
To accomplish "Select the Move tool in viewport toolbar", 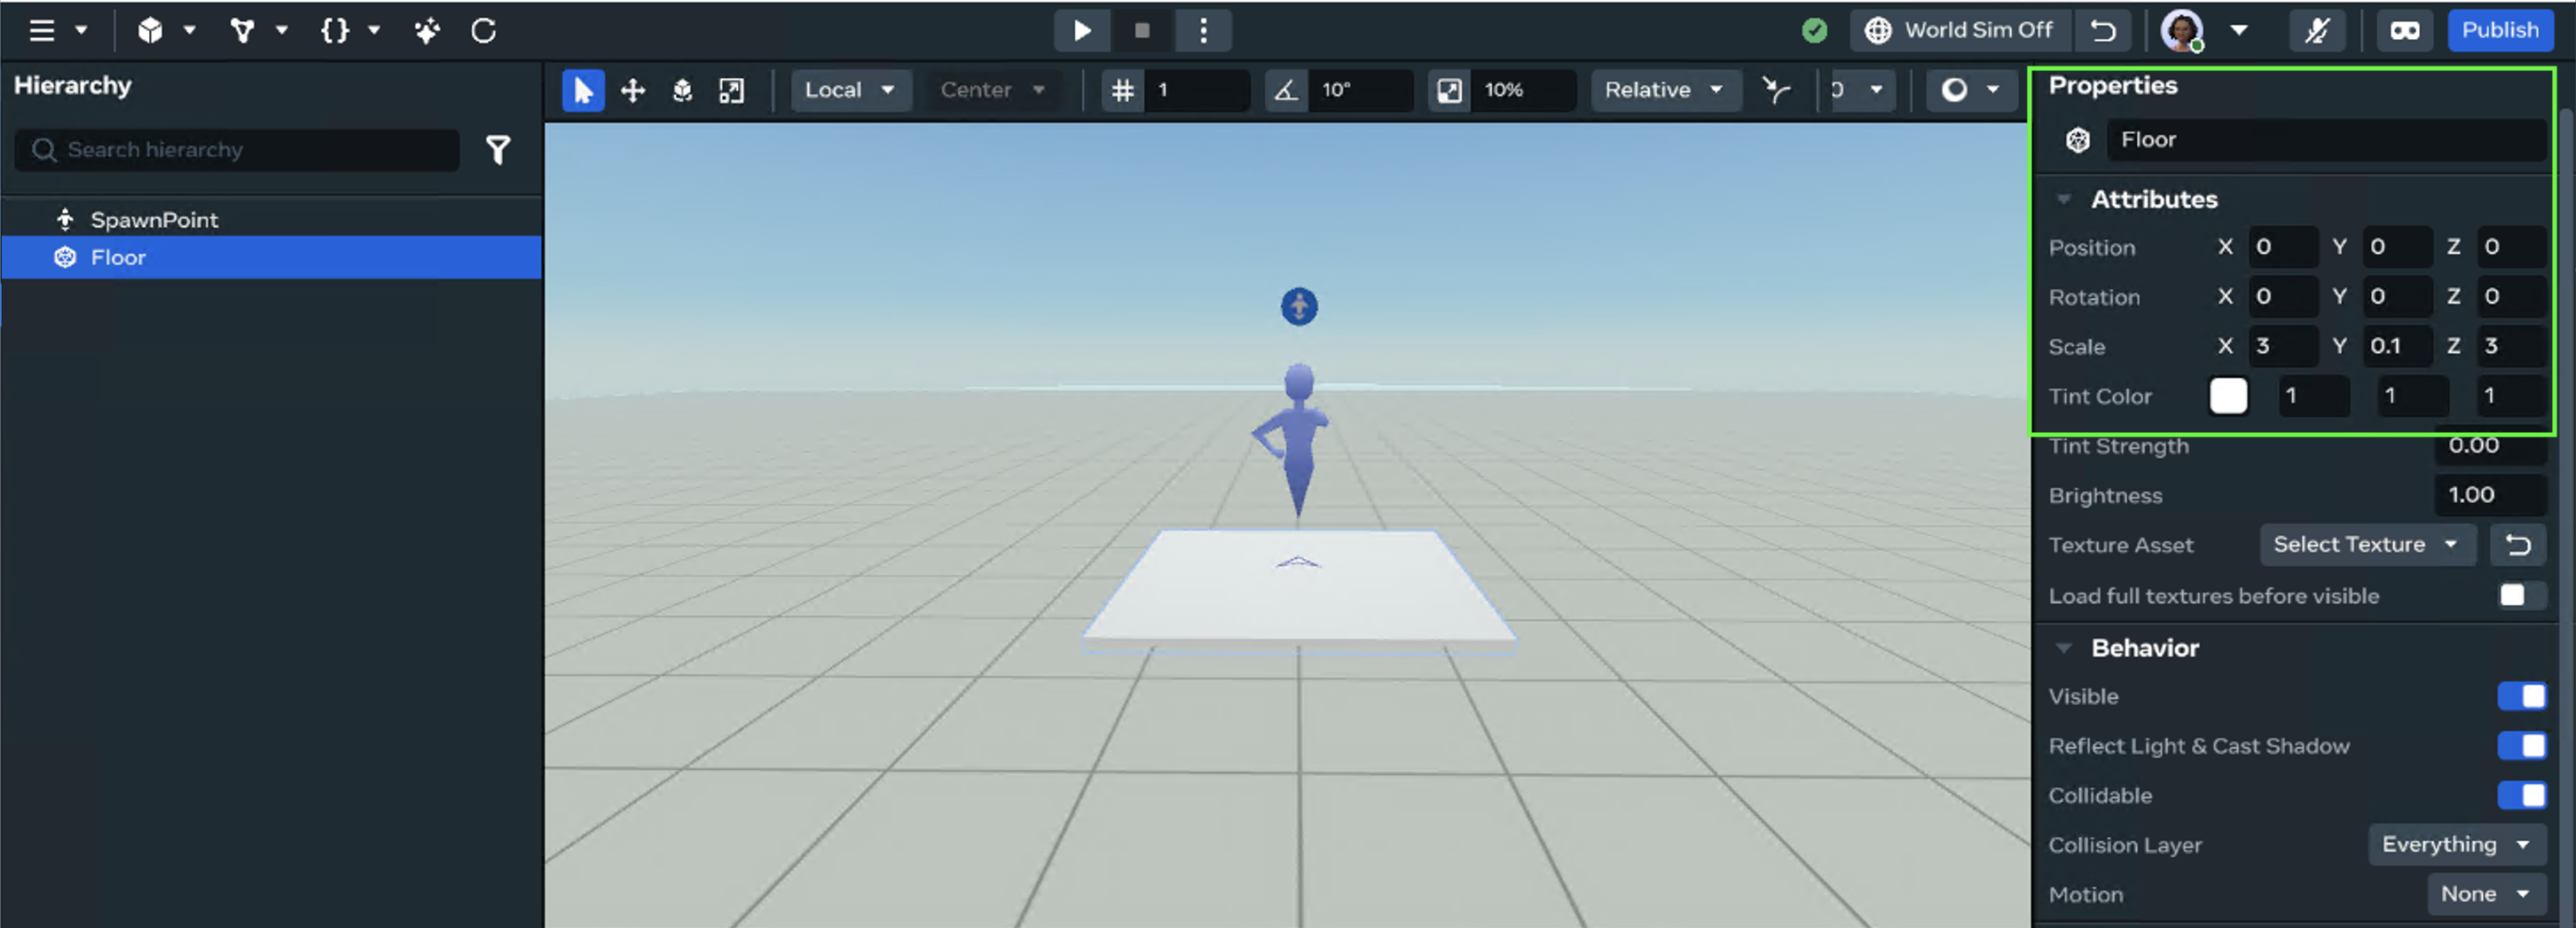I will point(632,91).
